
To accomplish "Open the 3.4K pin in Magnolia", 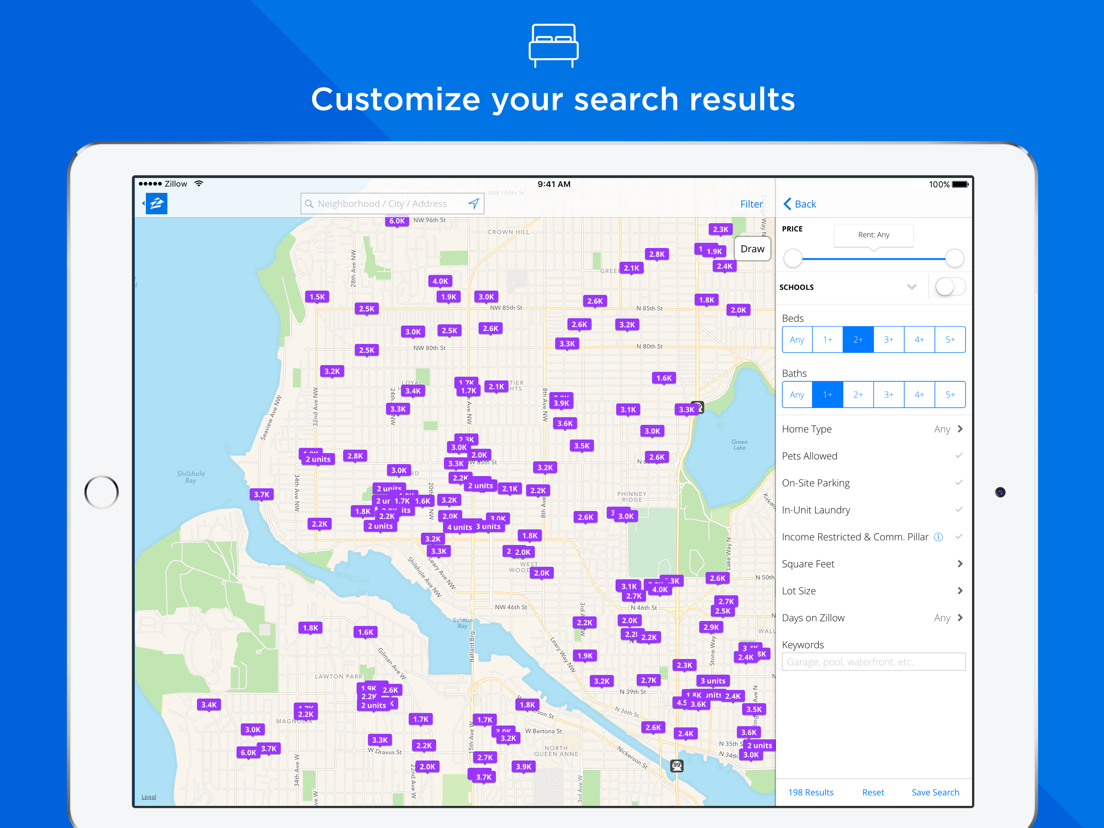I will (x=209, y=704).
